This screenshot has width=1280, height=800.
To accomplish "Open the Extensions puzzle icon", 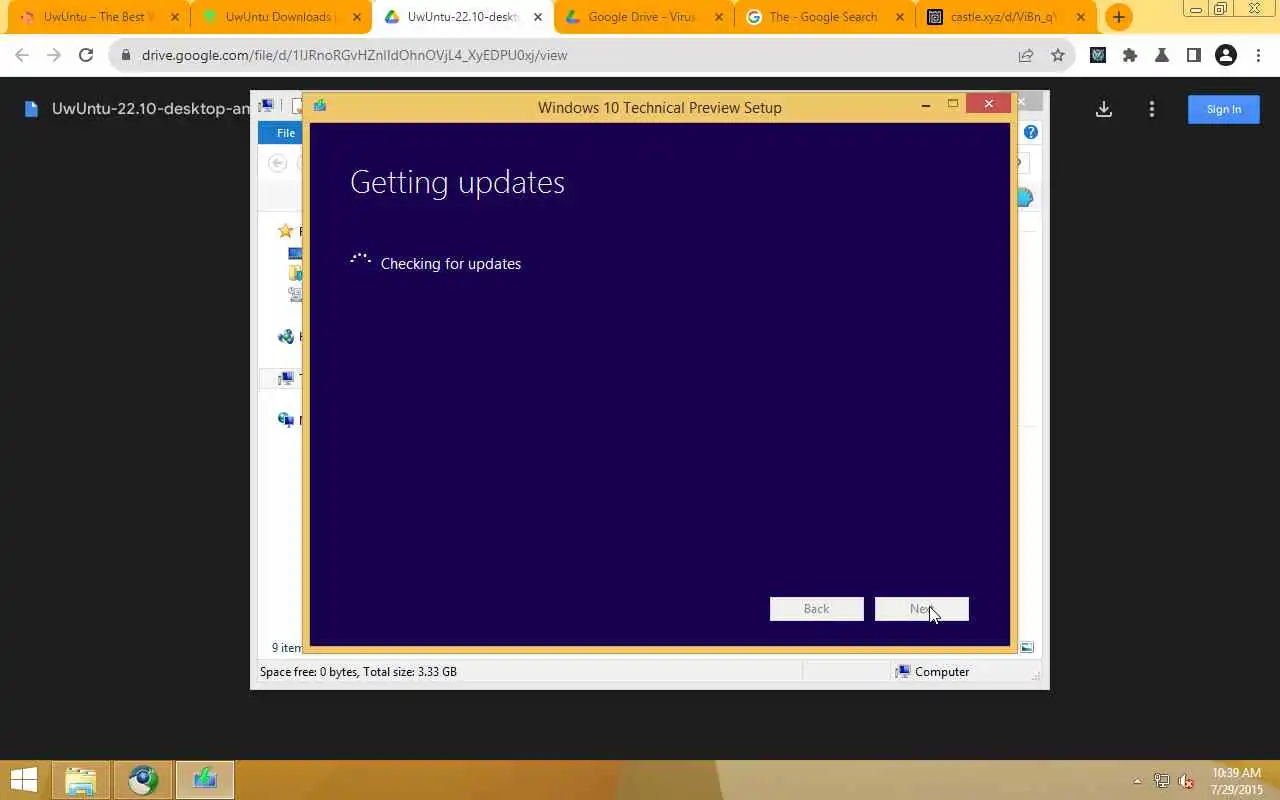I will pyautogui.click(x=1130, y=55).
